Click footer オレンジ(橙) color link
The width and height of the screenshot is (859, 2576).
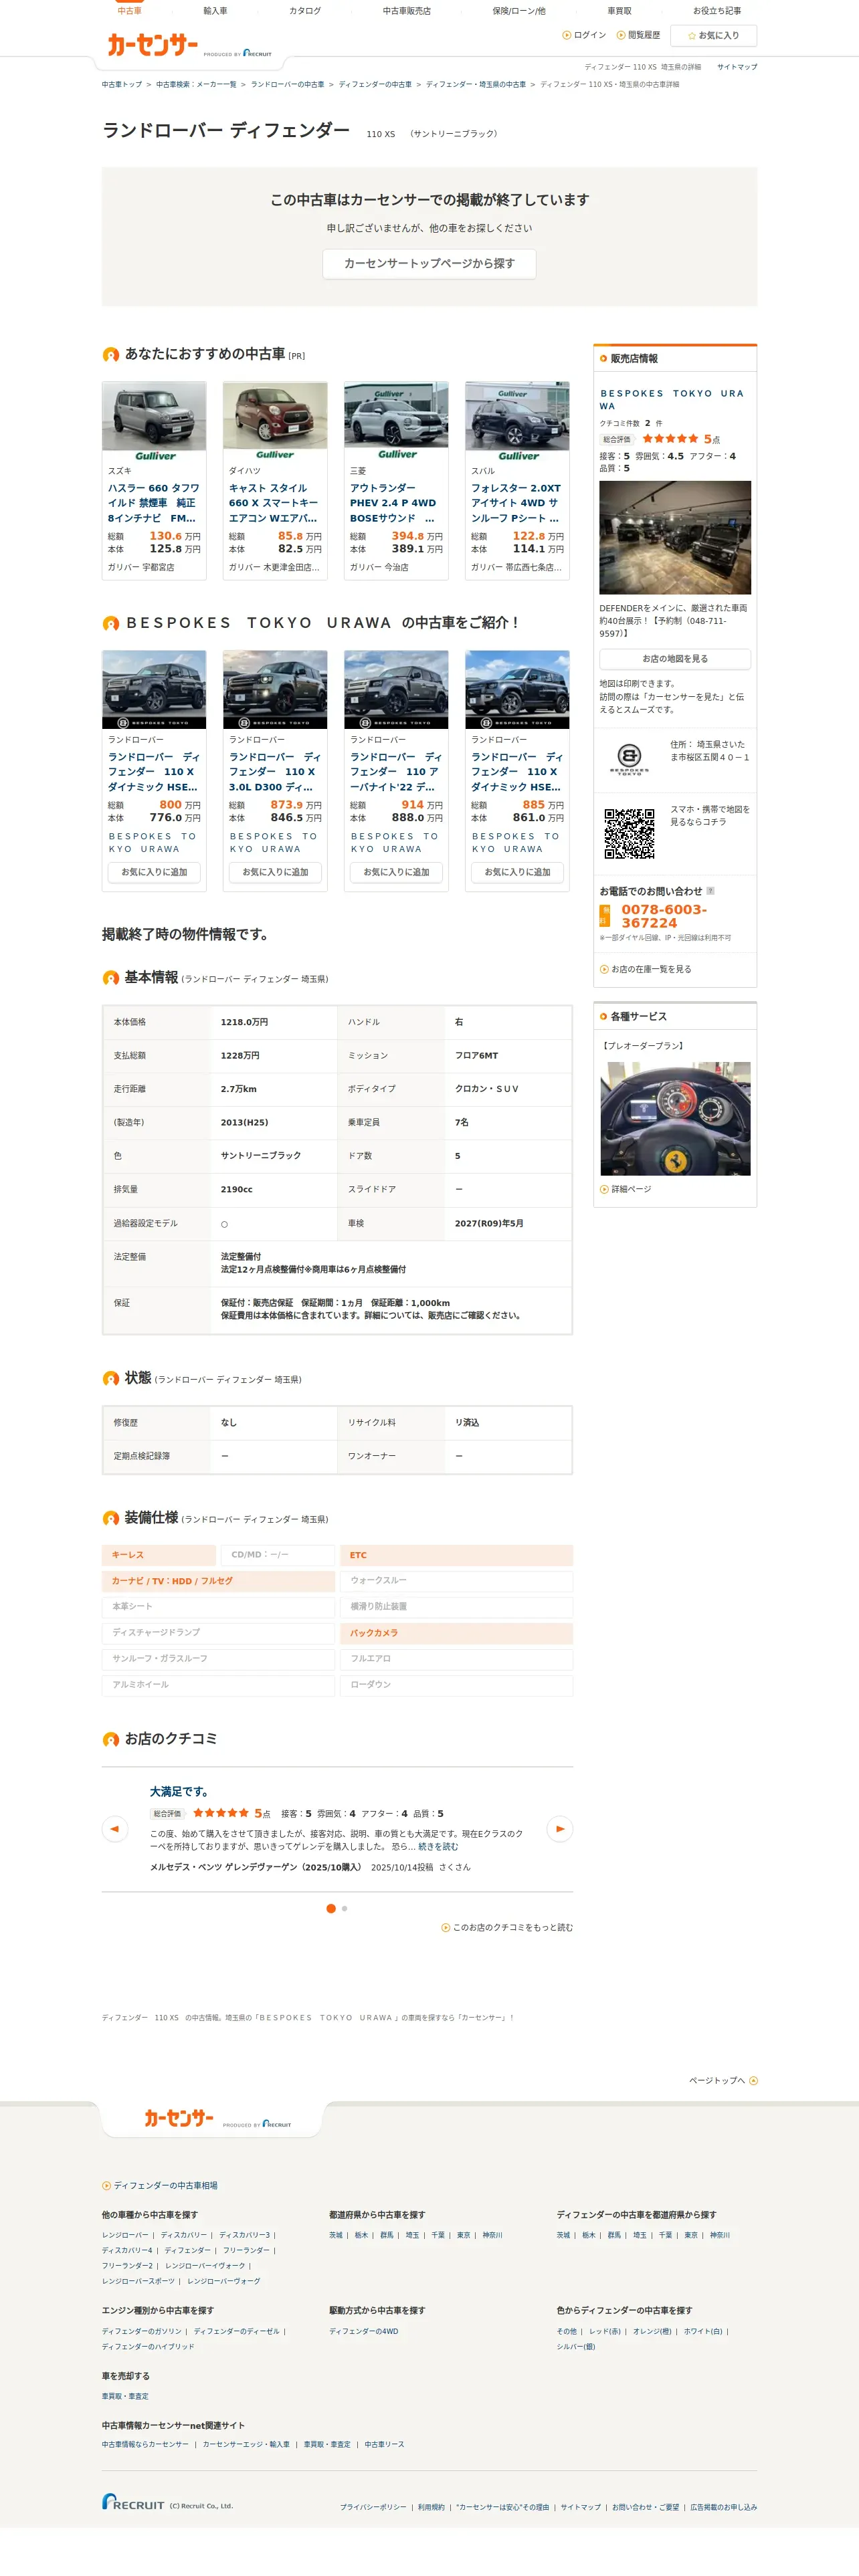652,2331
